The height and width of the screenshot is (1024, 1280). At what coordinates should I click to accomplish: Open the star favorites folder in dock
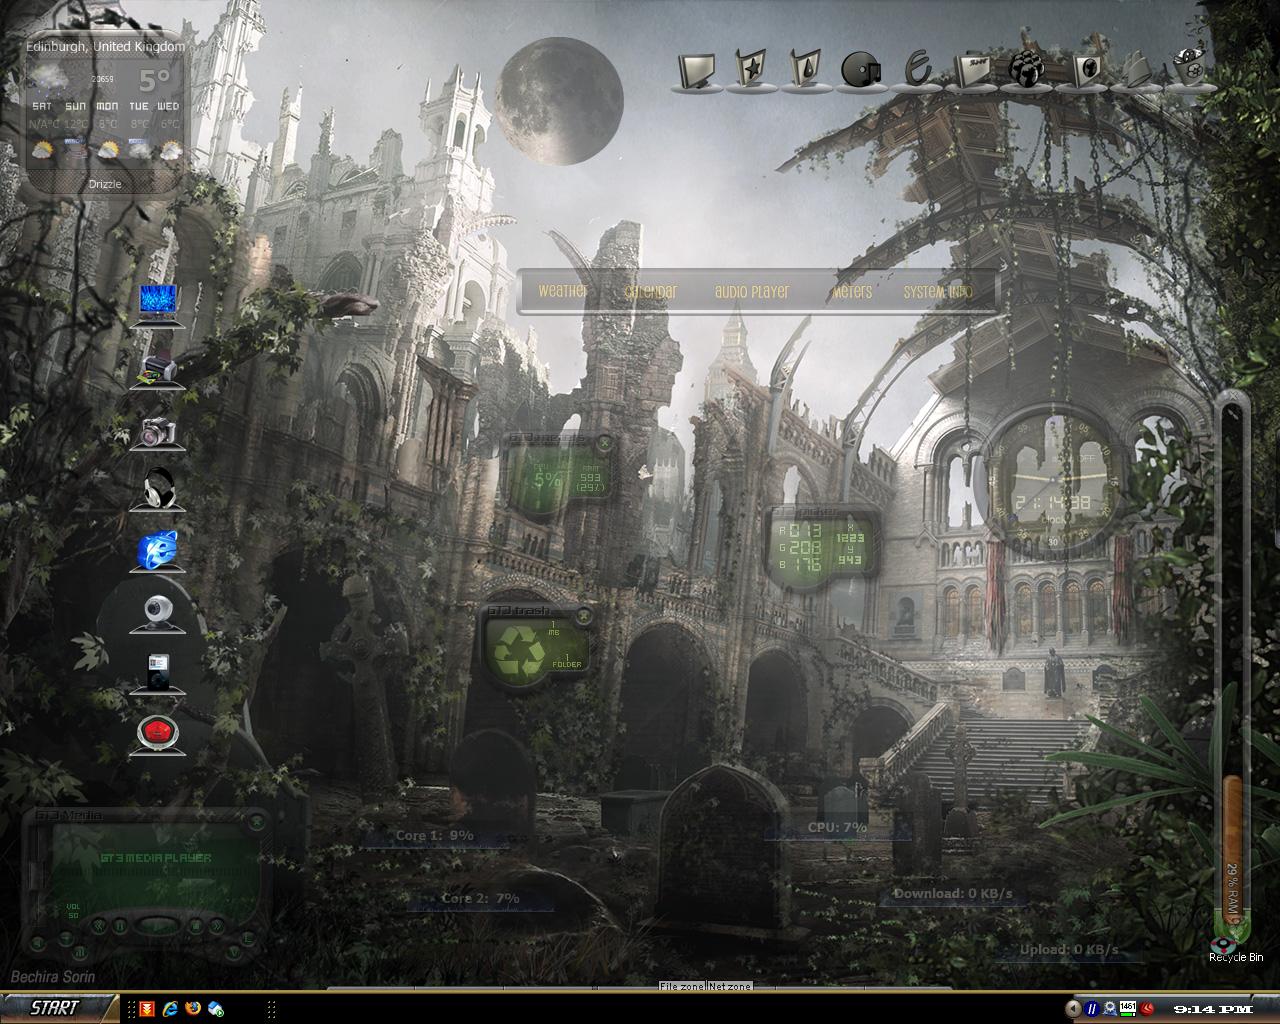point(752,70)
